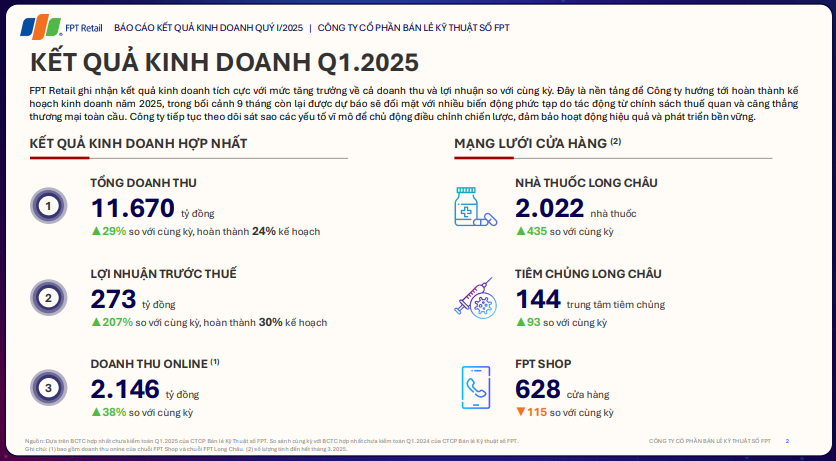Click the DOANH THU ONLINE label

coord(149,364)
